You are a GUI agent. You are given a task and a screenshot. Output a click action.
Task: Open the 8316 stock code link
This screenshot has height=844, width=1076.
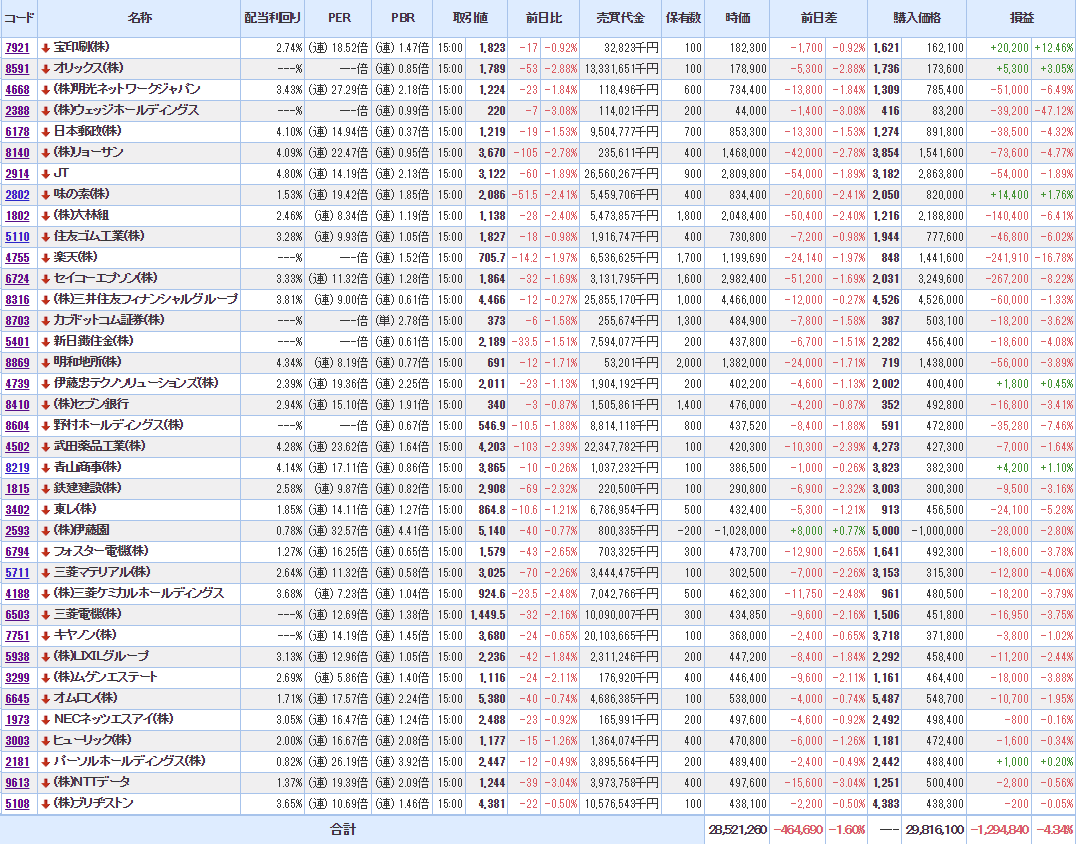point(17,299)
